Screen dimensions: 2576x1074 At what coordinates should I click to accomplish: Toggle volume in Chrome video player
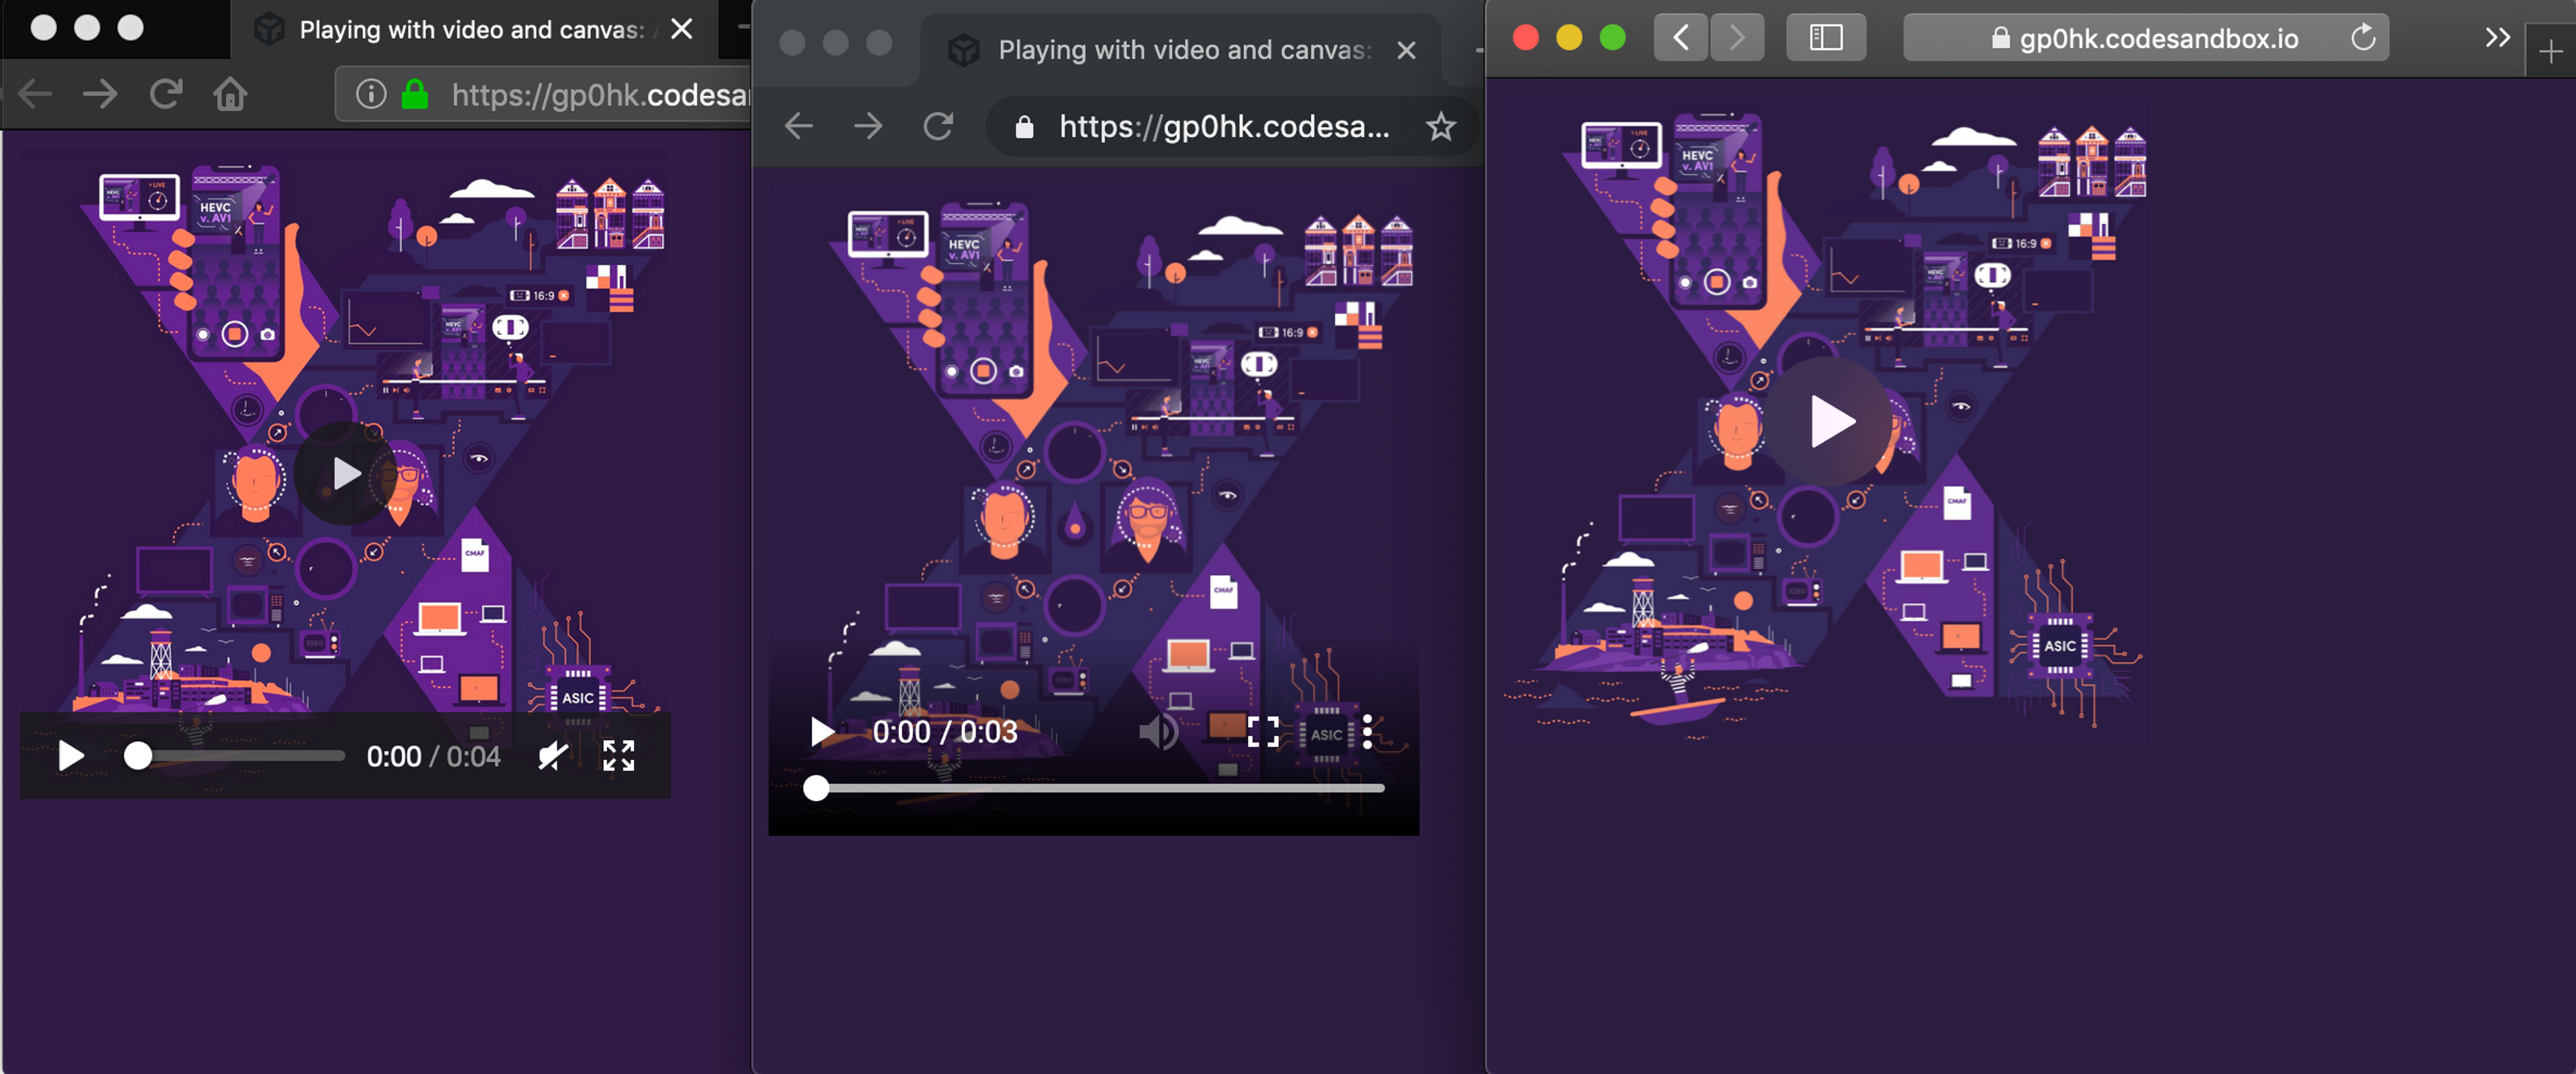(x=1158, y=732)
